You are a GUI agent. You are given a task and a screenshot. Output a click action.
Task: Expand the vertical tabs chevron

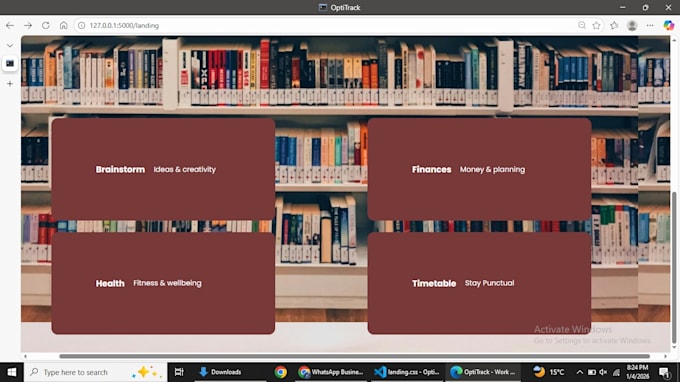point(10,46)
